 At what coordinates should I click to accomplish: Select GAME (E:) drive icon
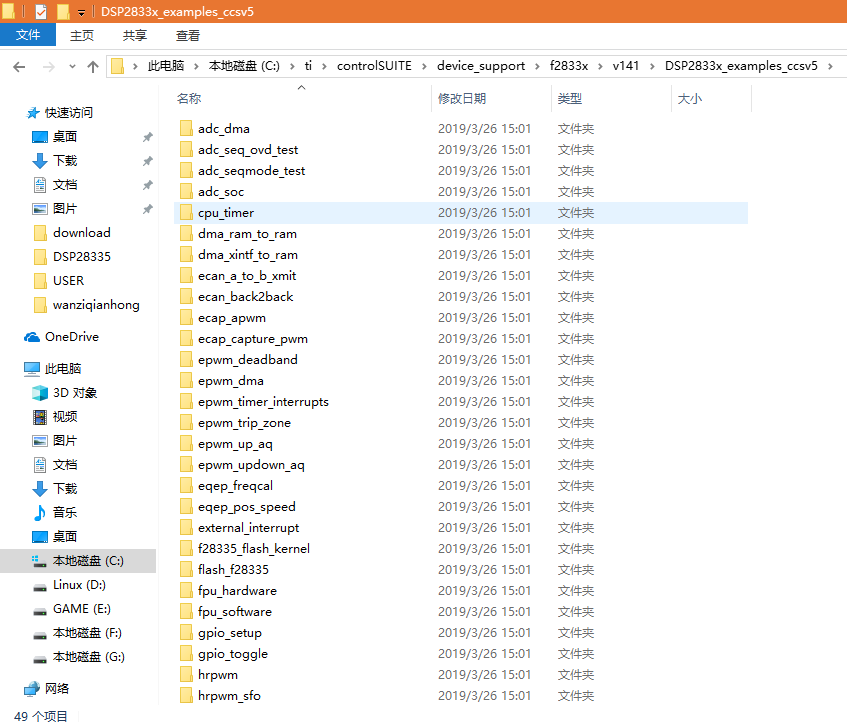tap(40, 610)
